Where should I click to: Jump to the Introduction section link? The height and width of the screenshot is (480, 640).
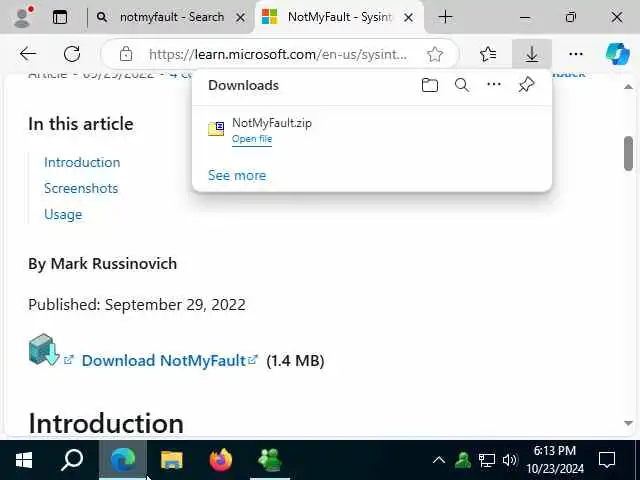[82, 162]
